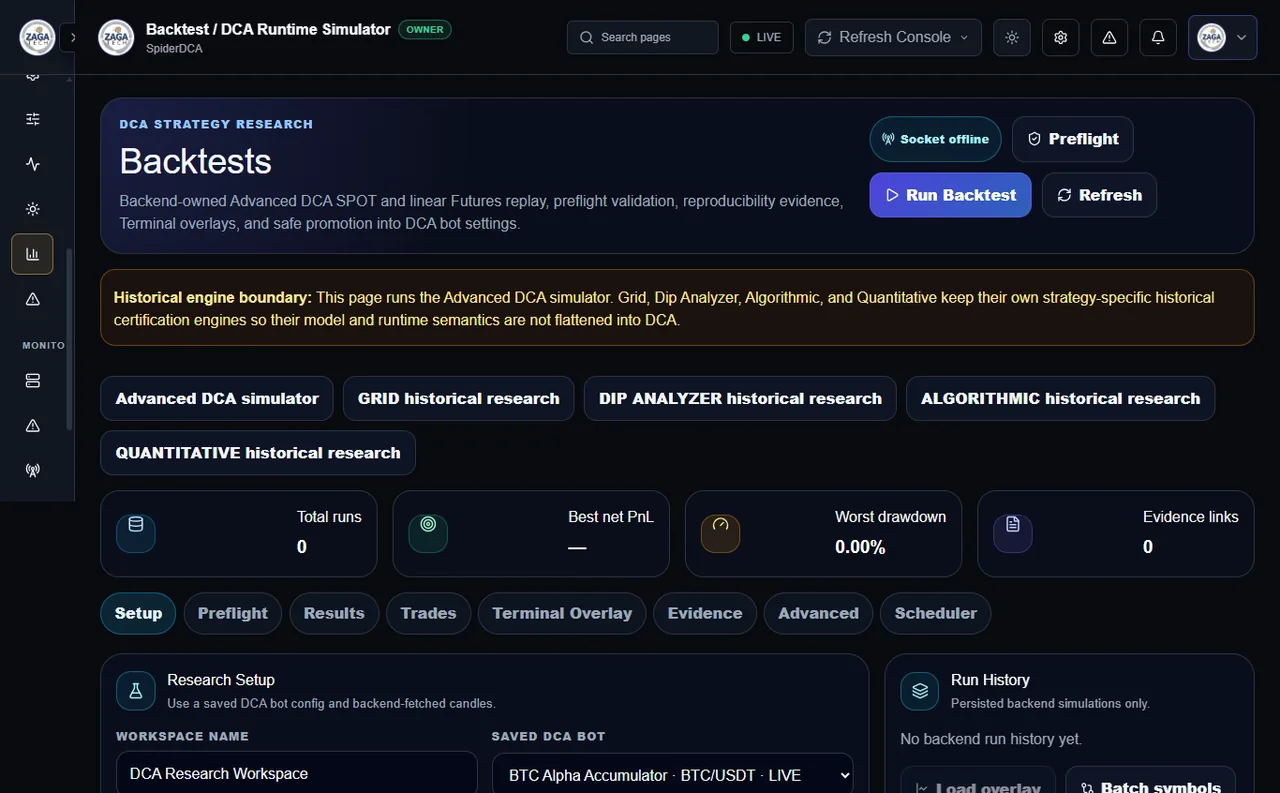
Task: Switch to the Setup tab
Action: [x=138, y=613]
